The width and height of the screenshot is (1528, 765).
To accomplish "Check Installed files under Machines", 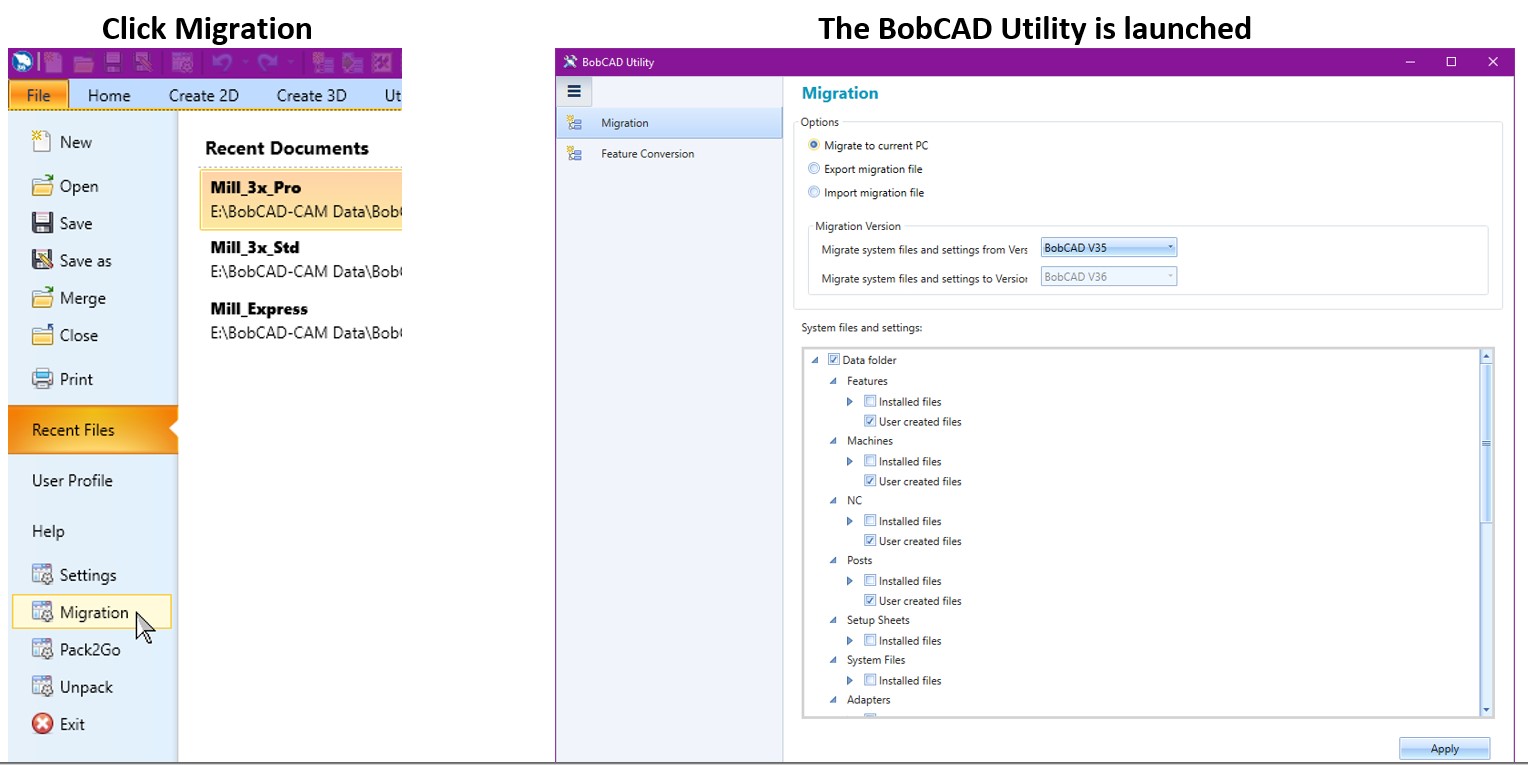I will click(x=870, y=461).
